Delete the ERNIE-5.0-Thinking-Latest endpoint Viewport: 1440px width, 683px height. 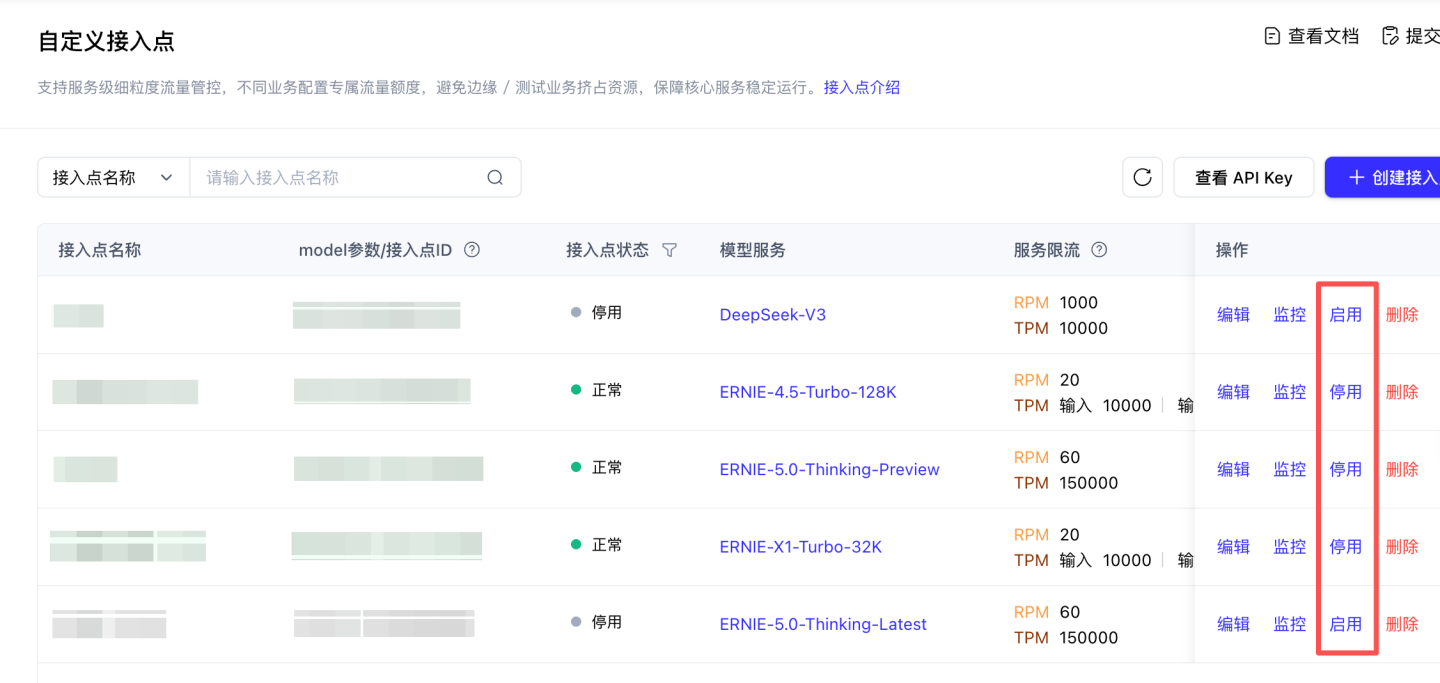1401,624
